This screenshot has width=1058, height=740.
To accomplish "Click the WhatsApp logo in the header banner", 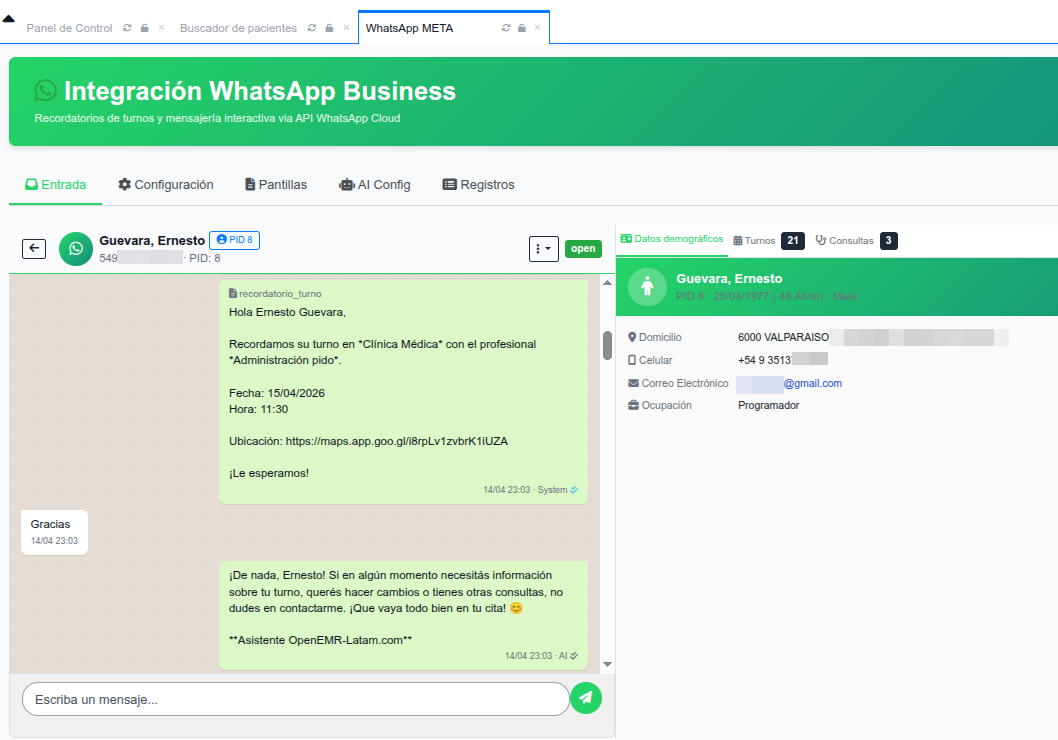I will (x=46, y=90).
